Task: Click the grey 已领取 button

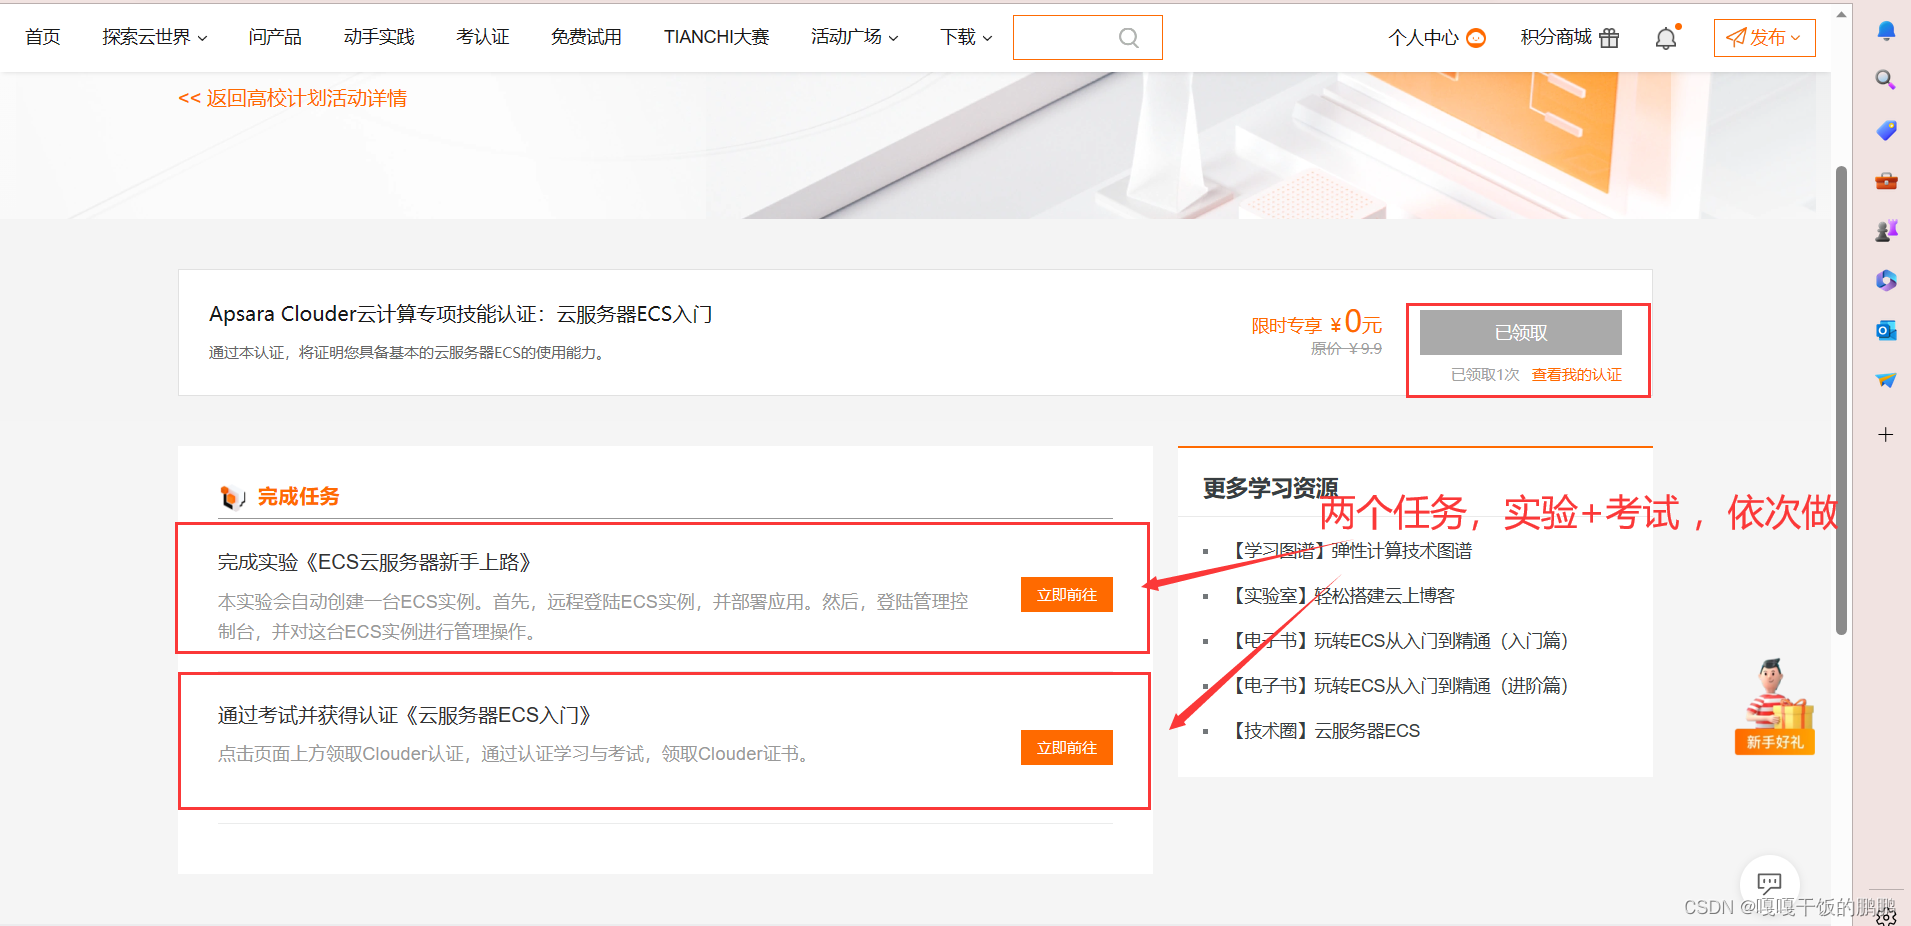Action: [1521, 333]
